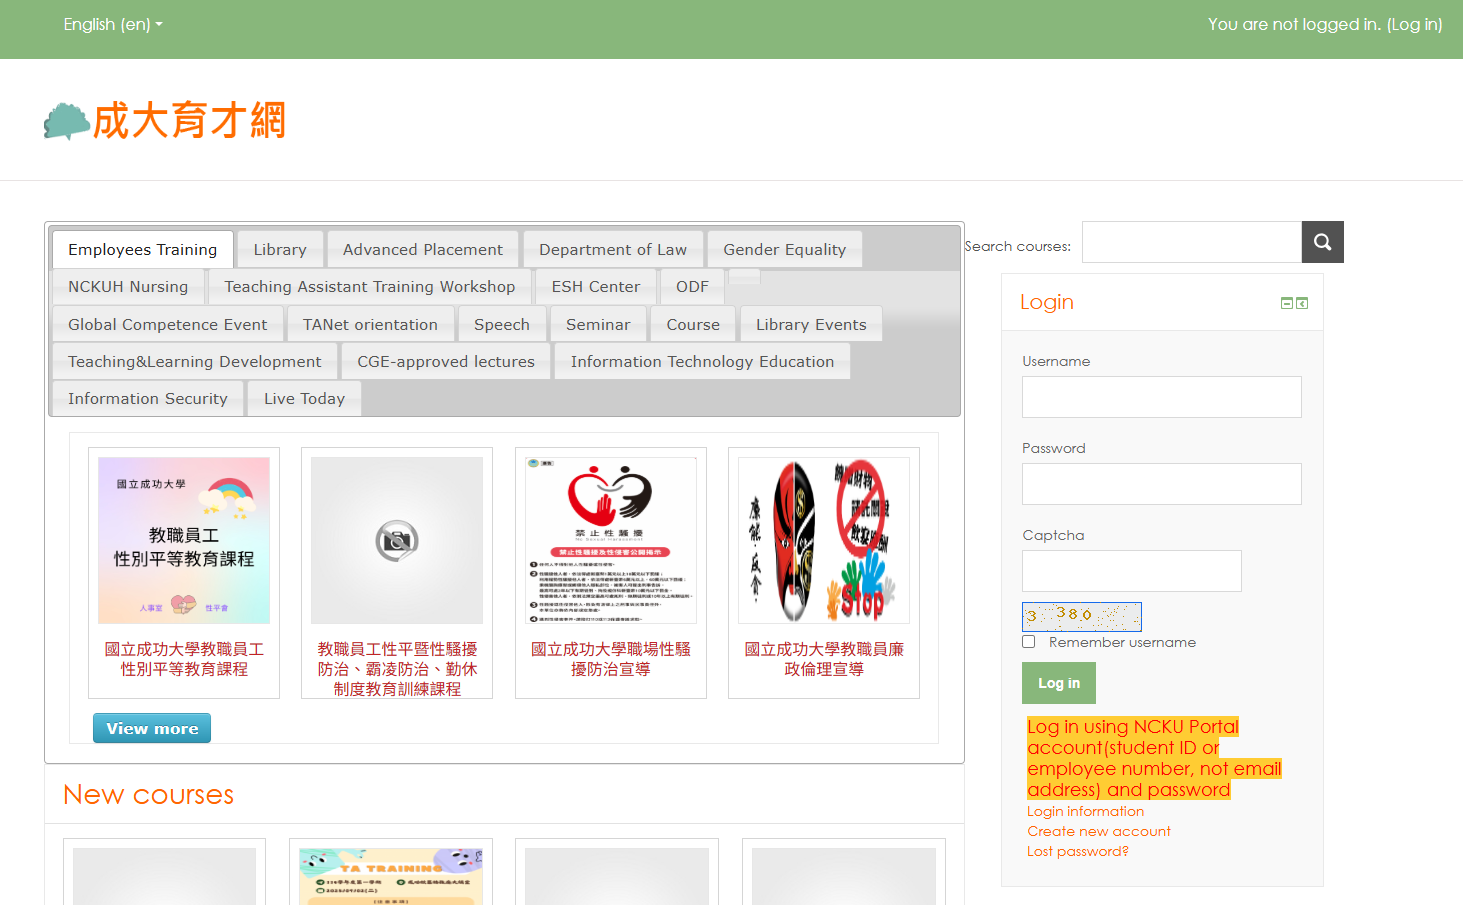The image size is (1463, 905).
Task: Open the placeholder camera course thumbnail
Action: tap(397, 540)
